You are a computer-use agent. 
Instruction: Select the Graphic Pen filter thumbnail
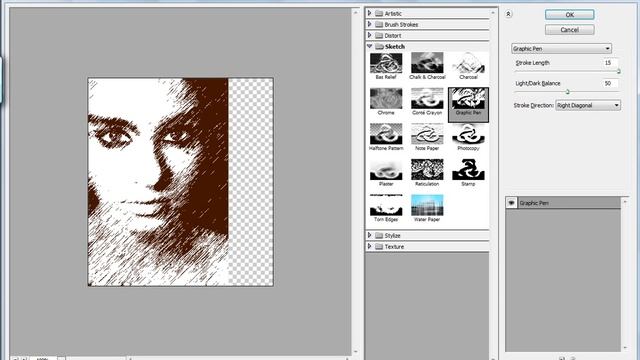tap(468, 104)
